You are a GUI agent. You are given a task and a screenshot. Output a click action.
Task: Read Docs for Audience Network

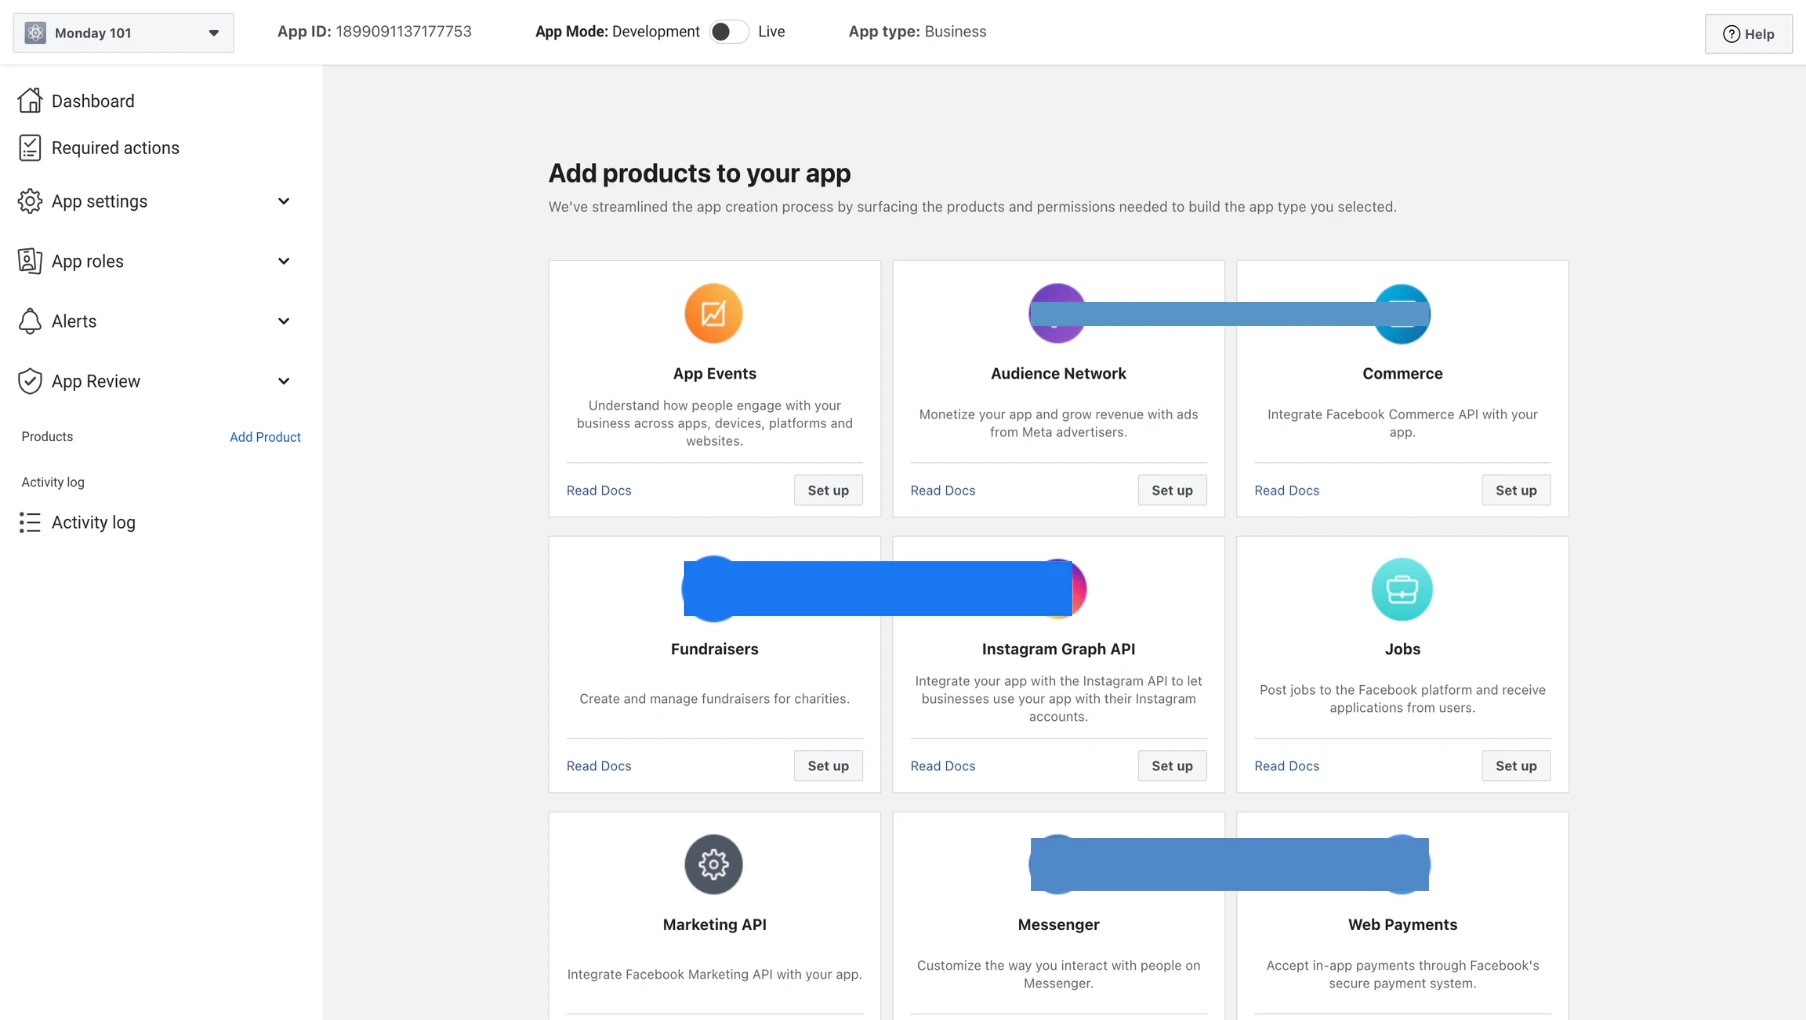coord(943,490)
